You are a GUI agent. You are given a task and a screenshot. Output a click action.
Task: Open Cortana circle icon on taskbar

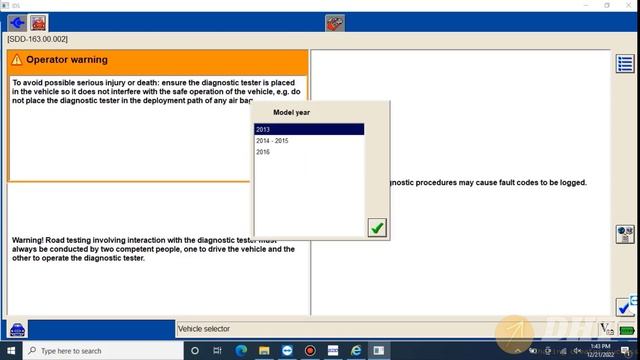click(195, 351)
